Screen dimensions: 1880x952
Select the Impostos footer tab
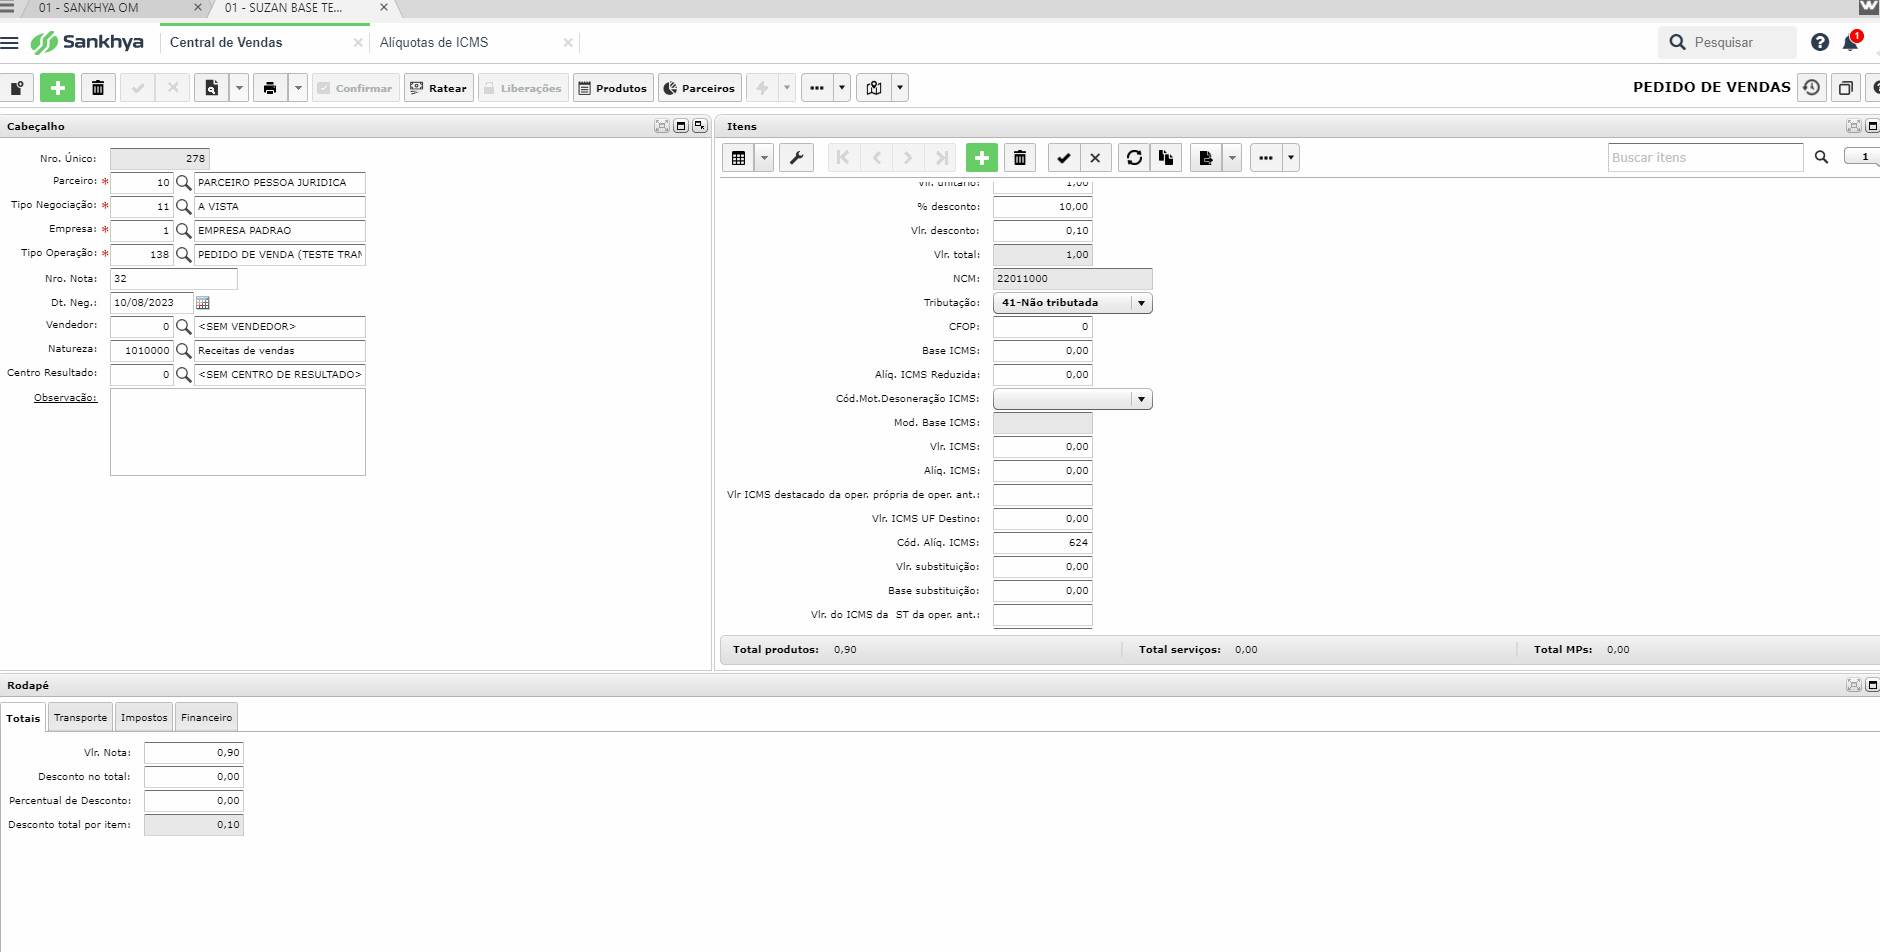(x=144, y=718)
